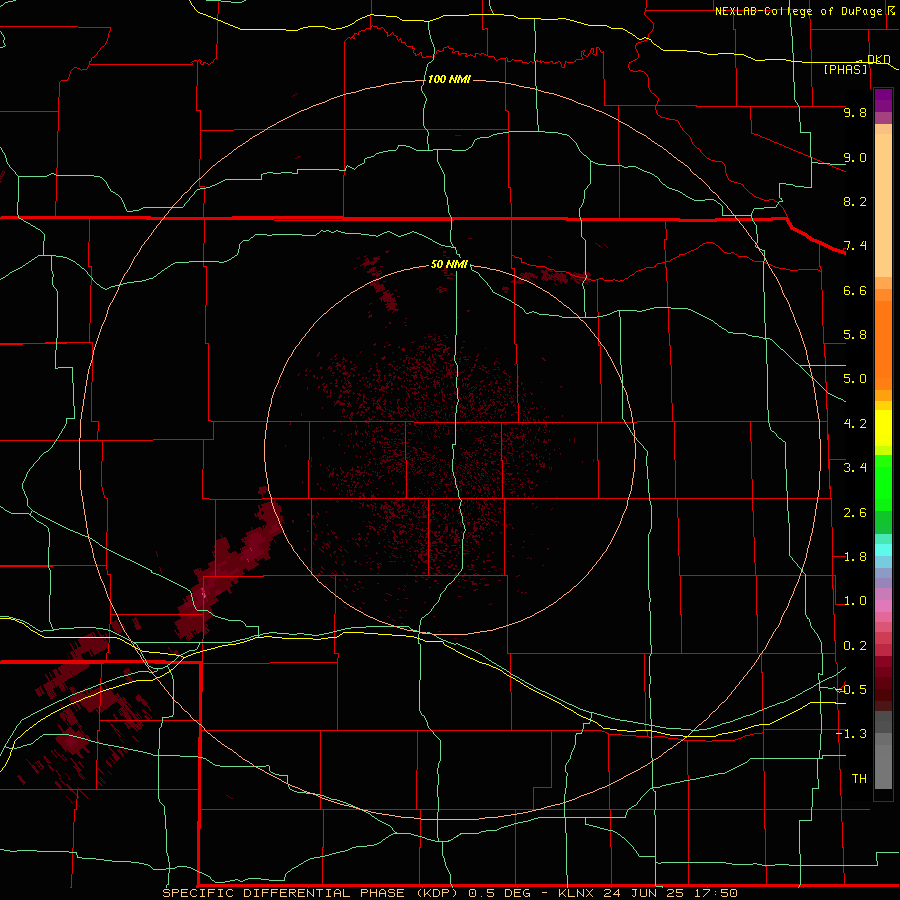Click the [PHAS] units label
Image resolution: width=900 pixels, height=900 pixels.
pos(845,69)
